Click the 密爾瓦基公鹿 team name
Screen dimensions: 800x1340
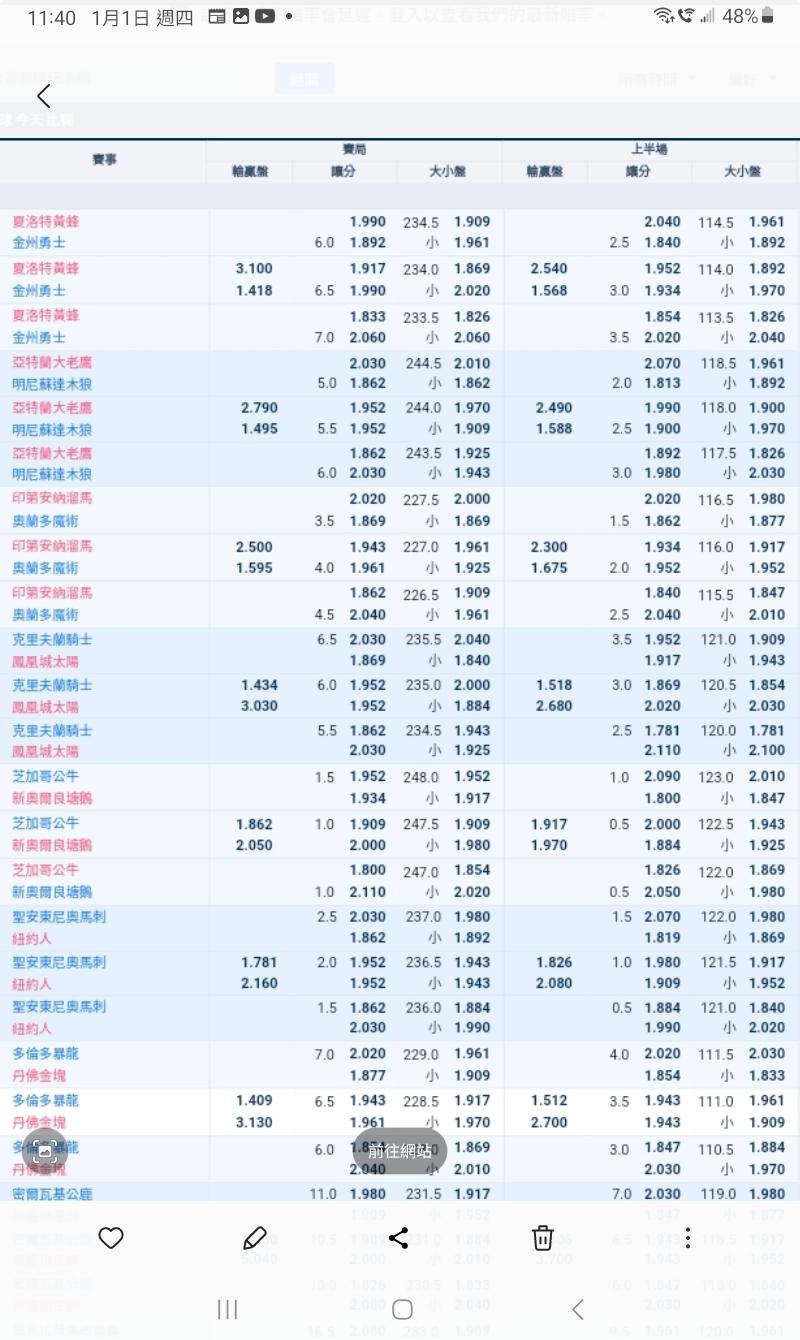click(x=52, y=1194)
